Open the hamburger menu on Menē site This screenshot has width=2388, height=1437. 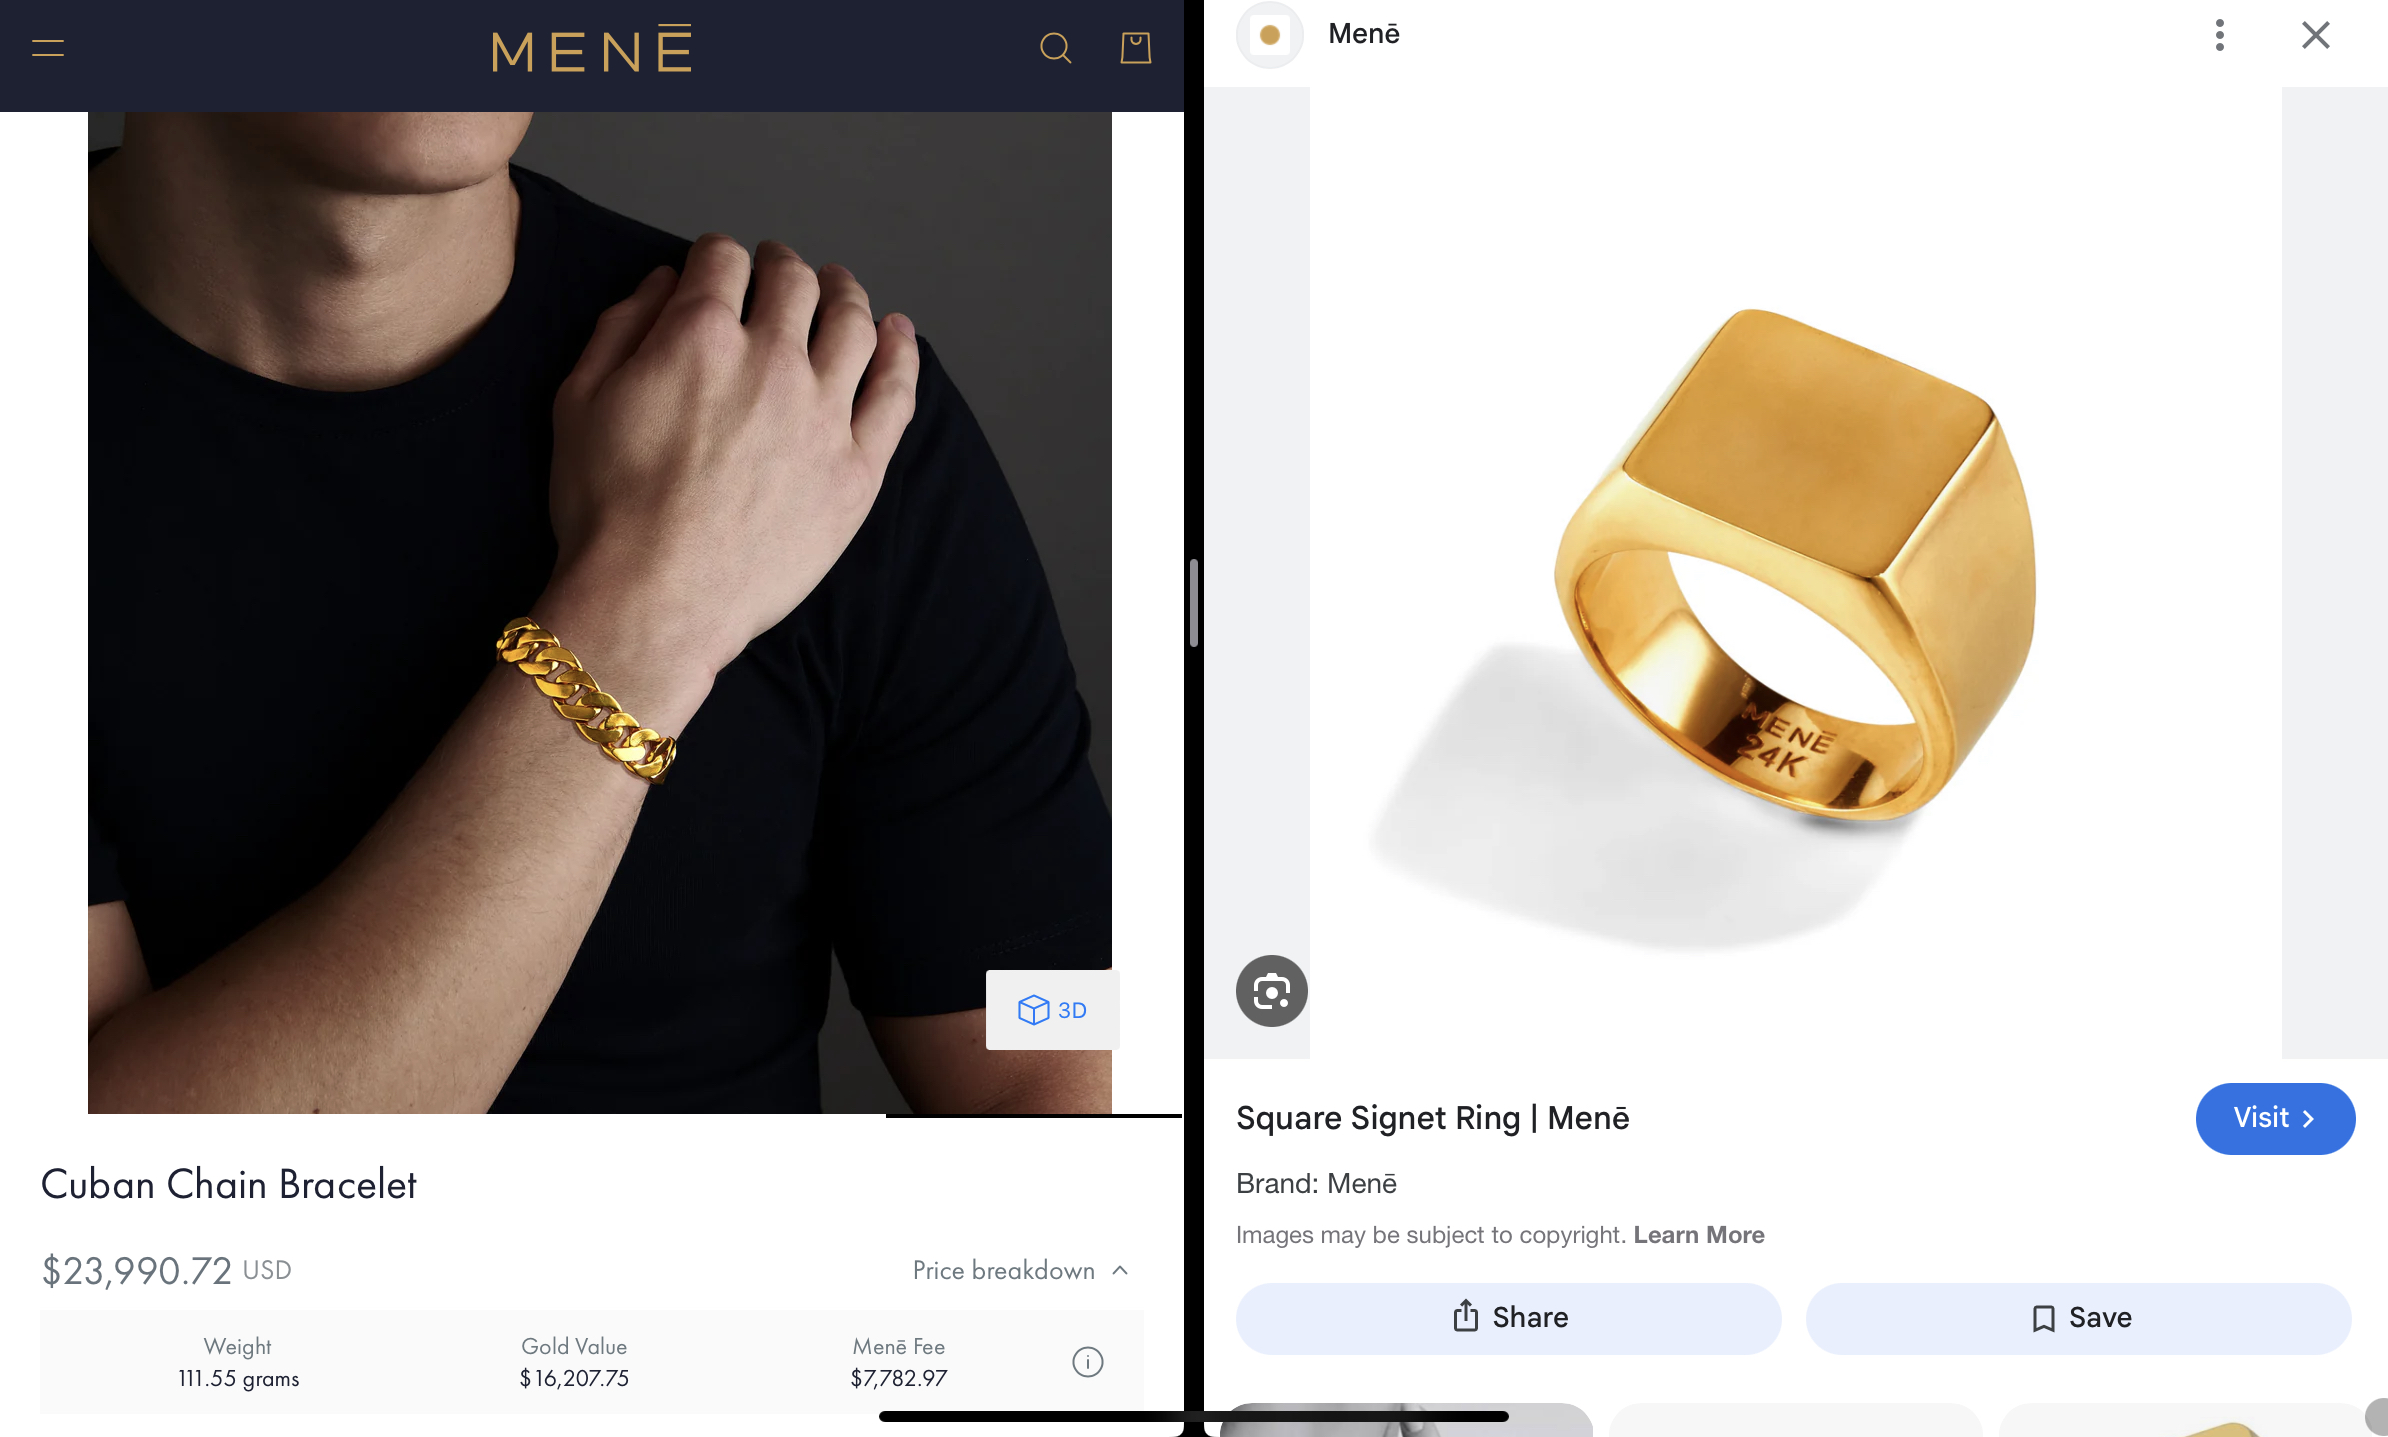point(48,48)
